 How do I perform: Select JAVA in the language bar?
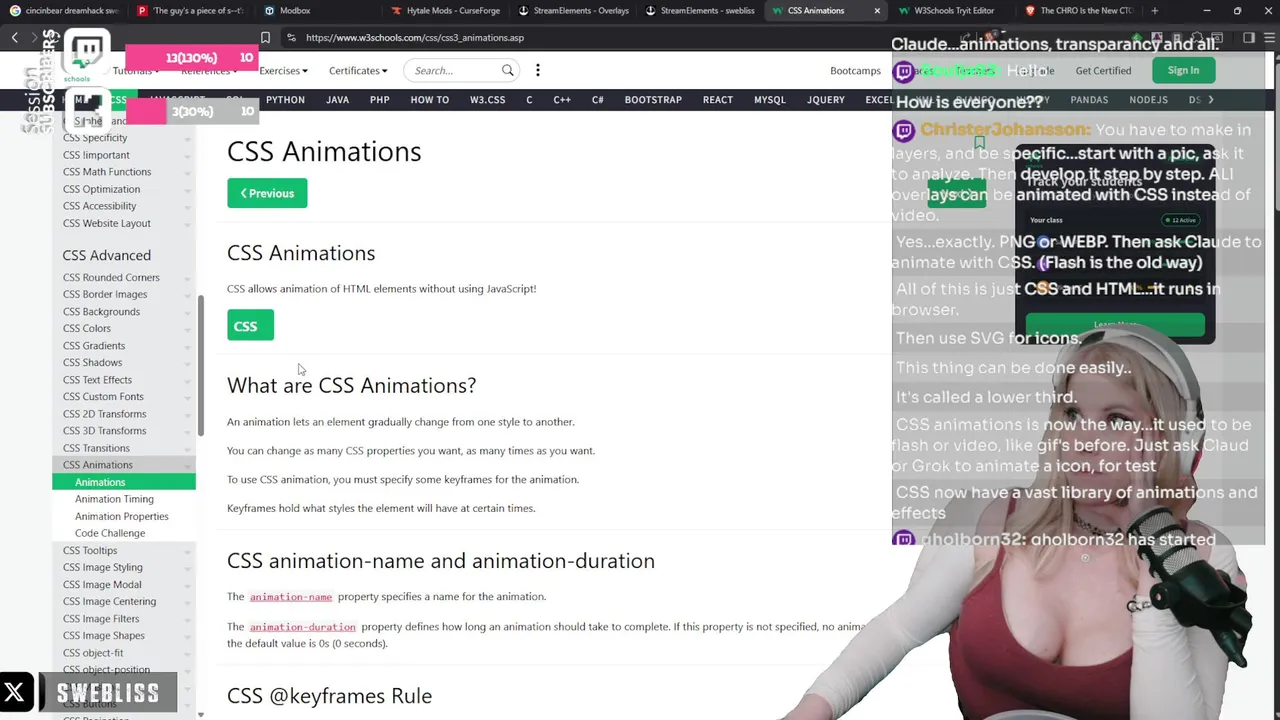point(337,100)
